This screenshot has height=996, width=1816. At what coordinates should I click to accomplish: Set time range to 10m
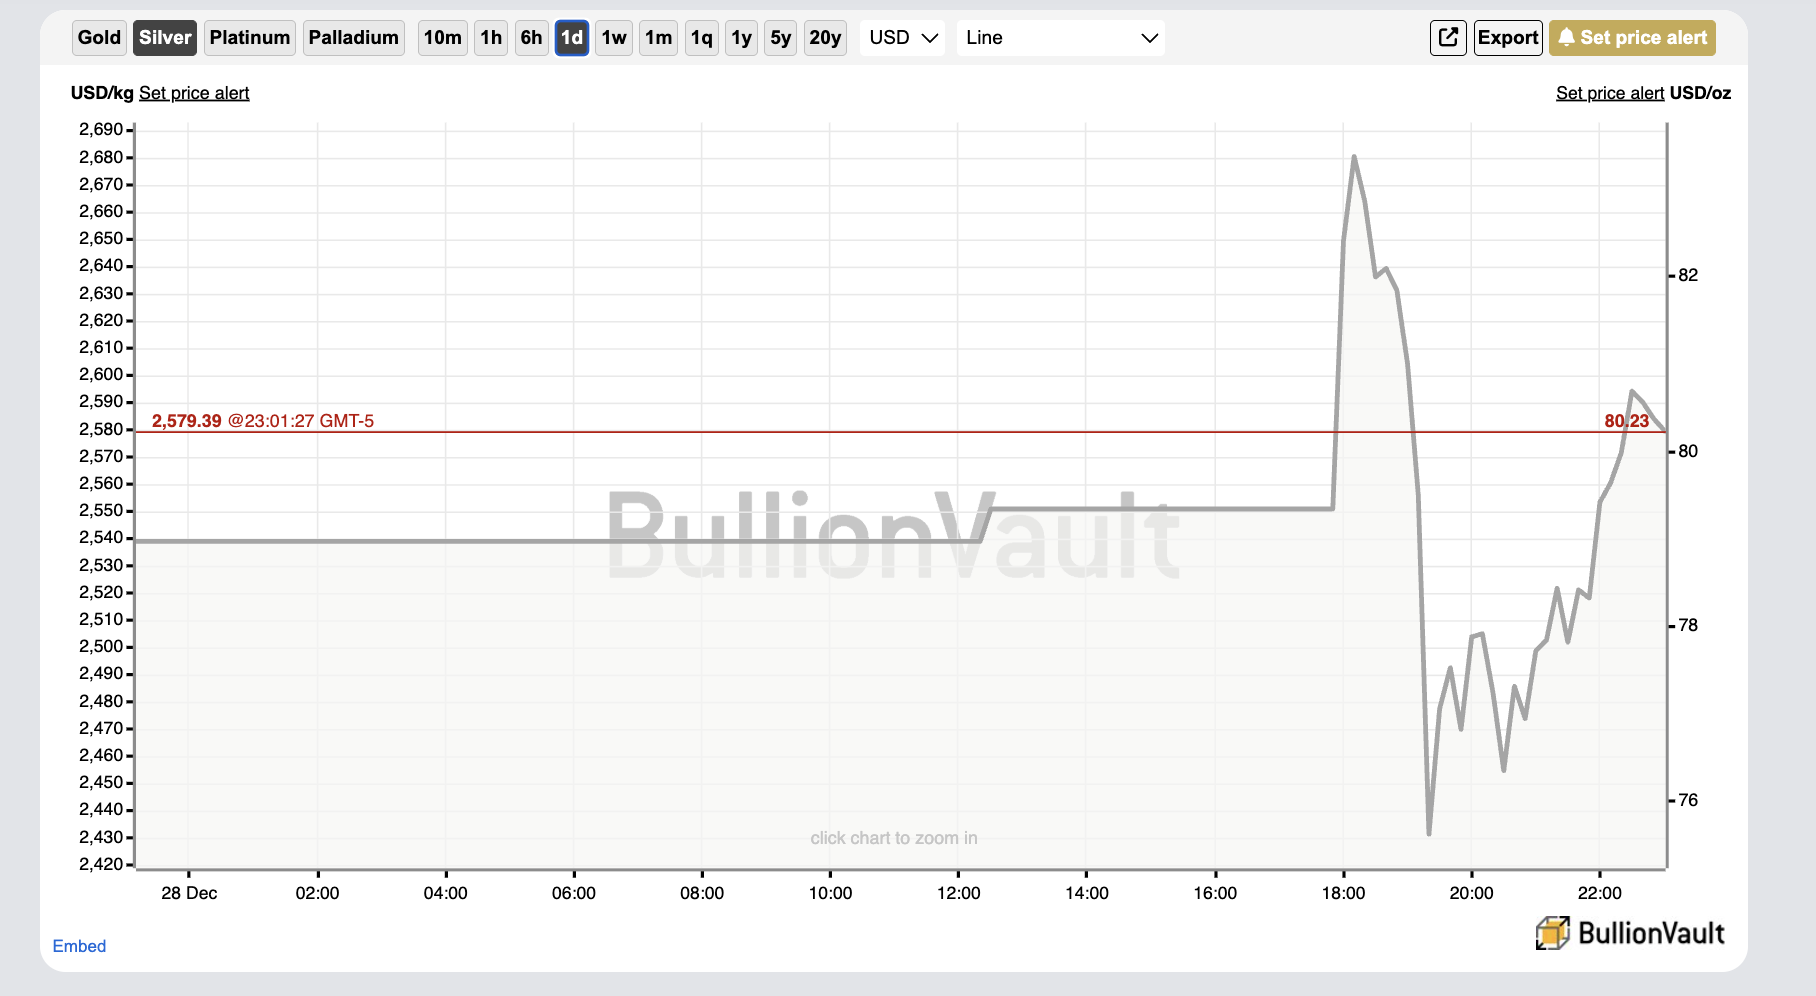443,38
